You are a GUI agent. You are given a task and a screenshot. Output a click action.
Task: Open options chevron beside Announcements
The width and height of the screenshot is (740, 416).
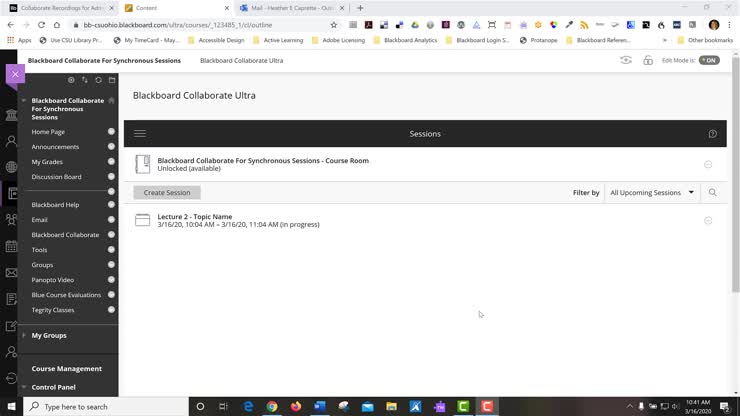pos(111,147)
